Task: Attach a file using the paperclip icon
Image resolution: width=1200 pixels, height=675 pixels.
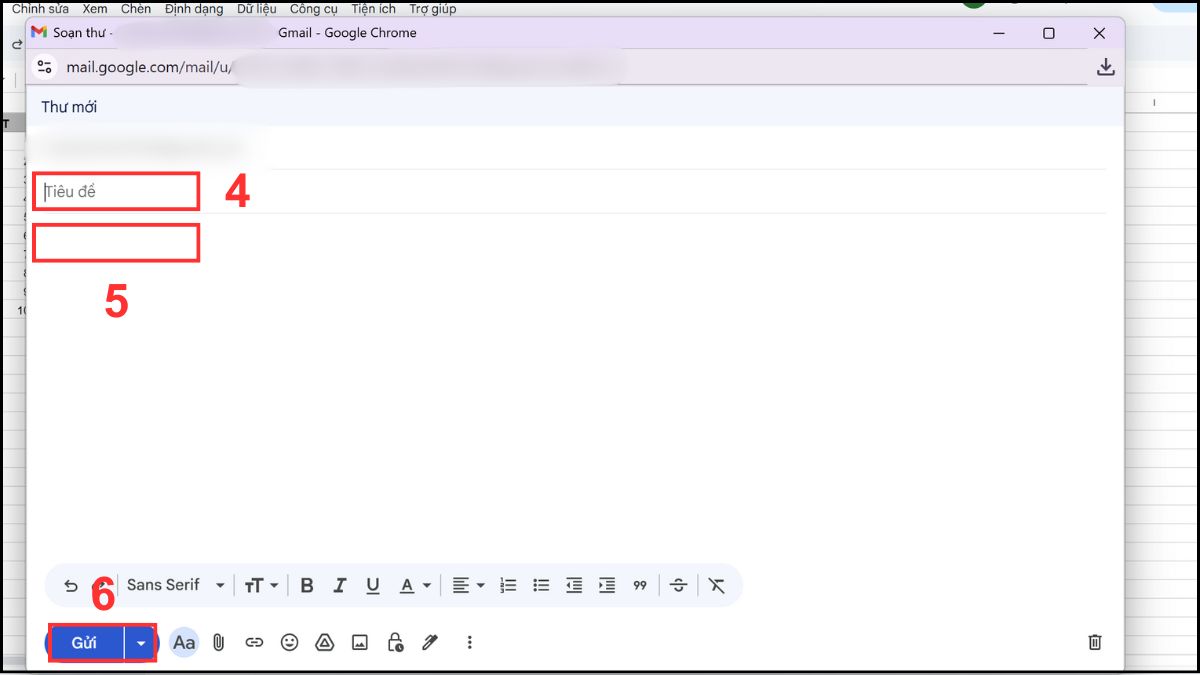Action: click(x=219, y=643)
